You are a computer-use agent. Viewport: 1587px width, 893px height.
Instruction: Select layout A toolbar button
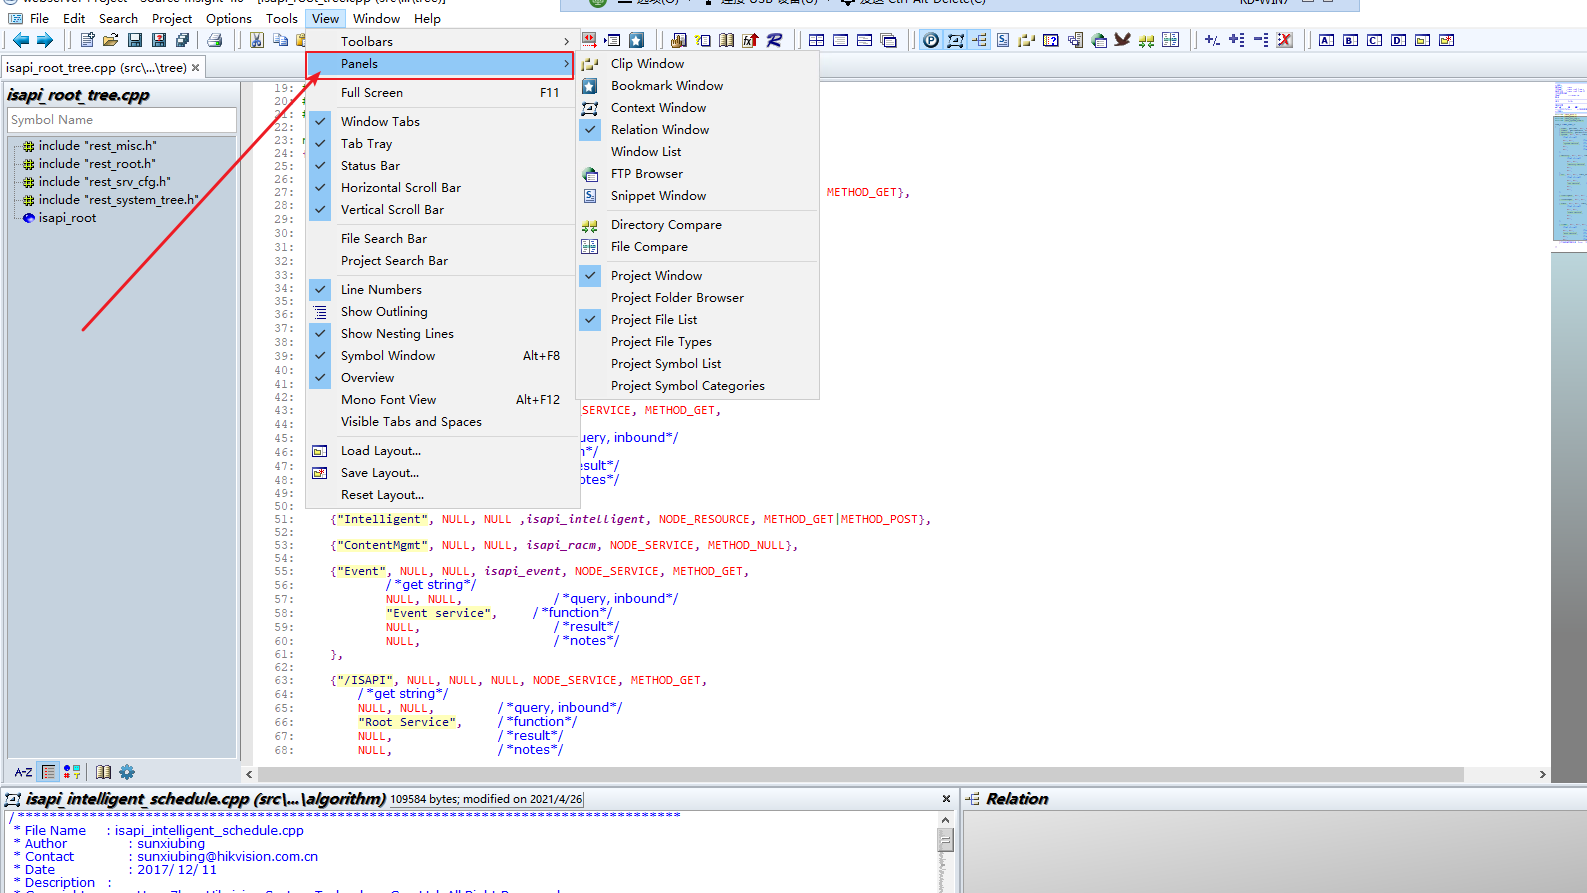pyautogui.click(x=1326, y=40)
